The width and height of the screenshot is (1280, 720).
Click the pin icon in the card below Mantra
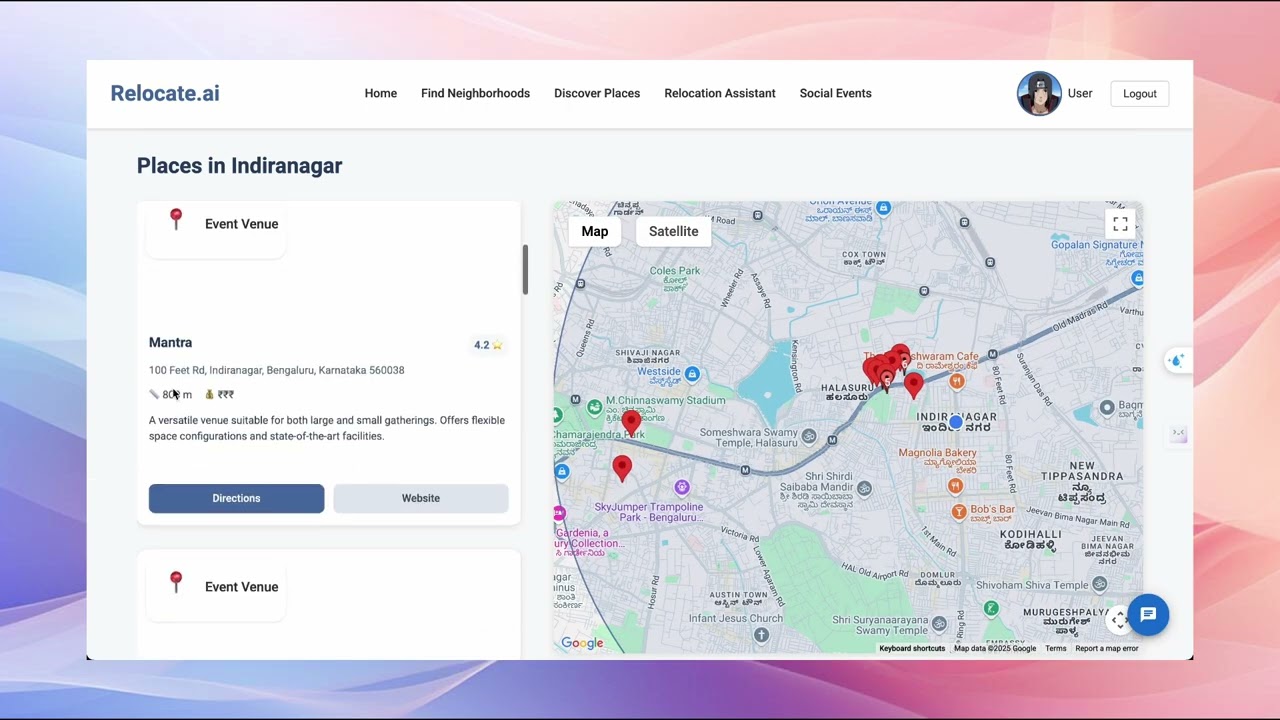coord(176,582)
